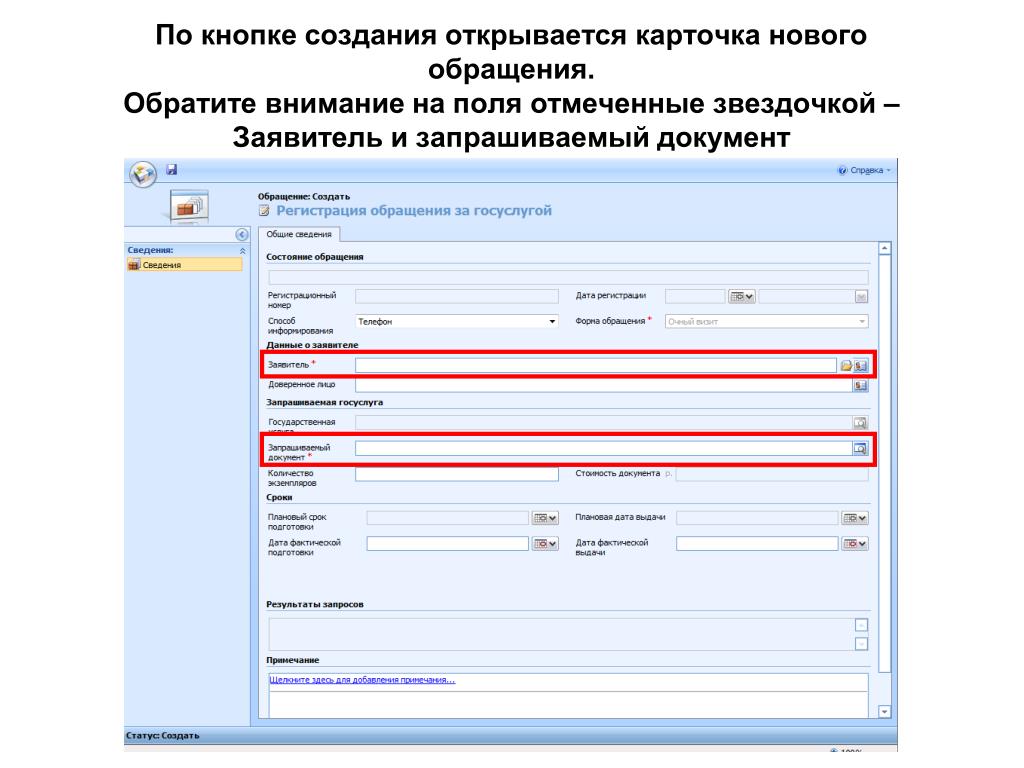
Task: Click the round application orb button
Action: 142,174
